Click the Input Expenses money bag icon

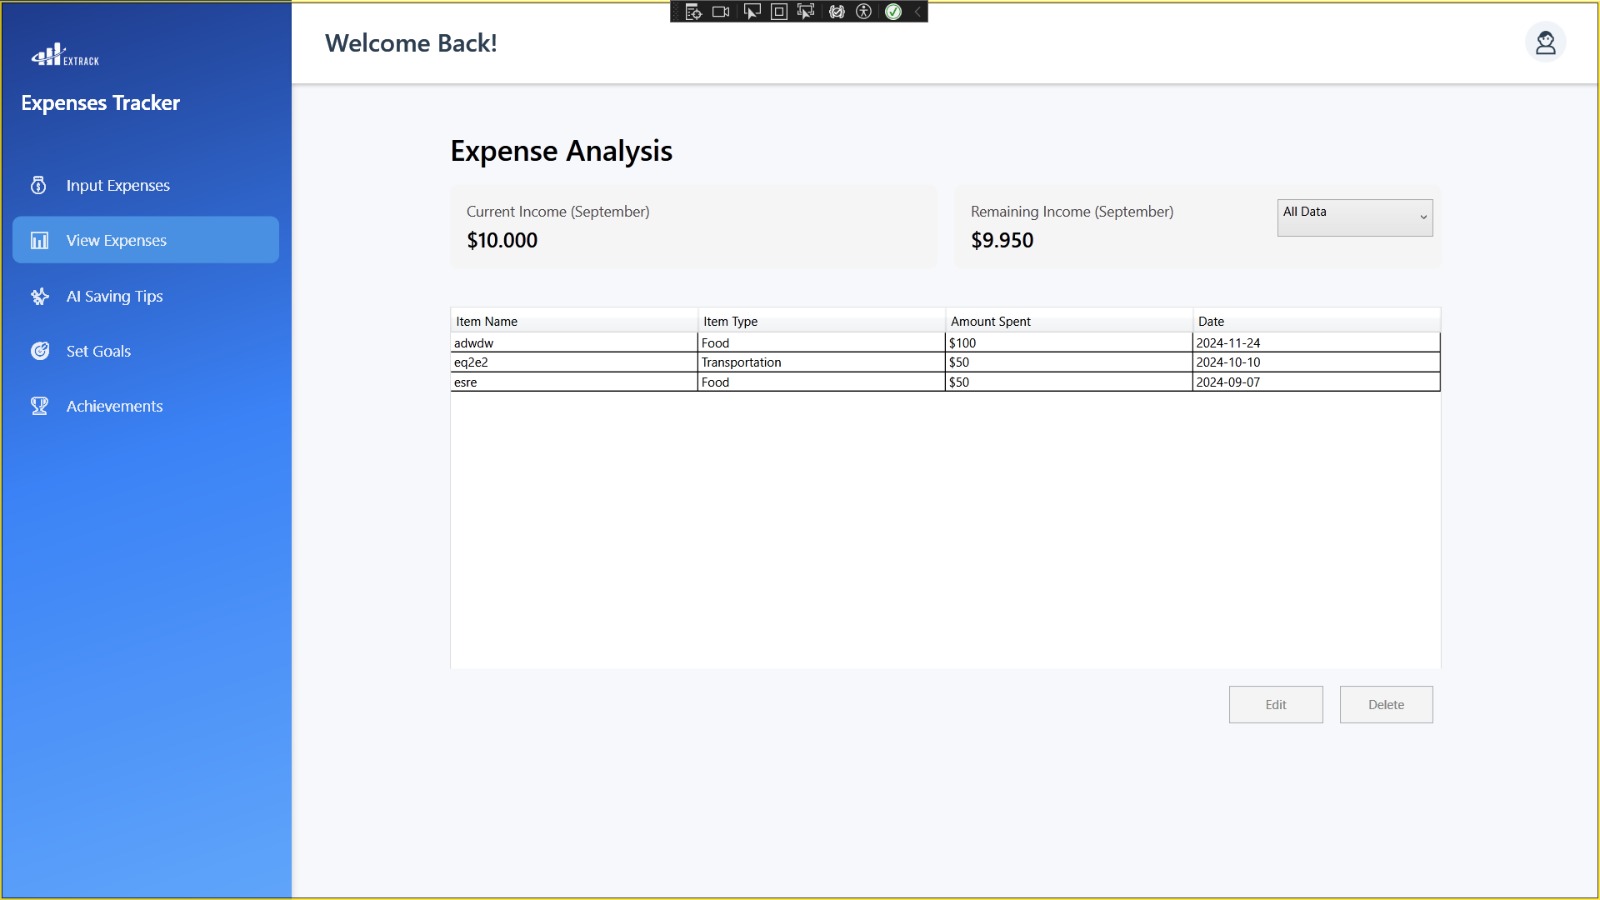click(39, 185)
